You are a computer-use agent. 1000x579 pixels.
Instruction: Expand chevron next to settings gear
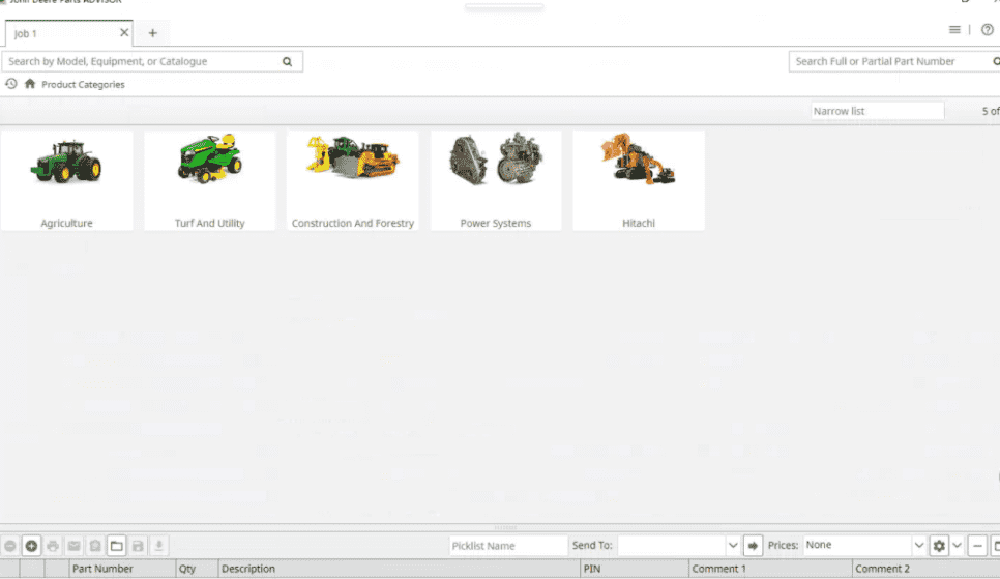(x=957, y=545)
